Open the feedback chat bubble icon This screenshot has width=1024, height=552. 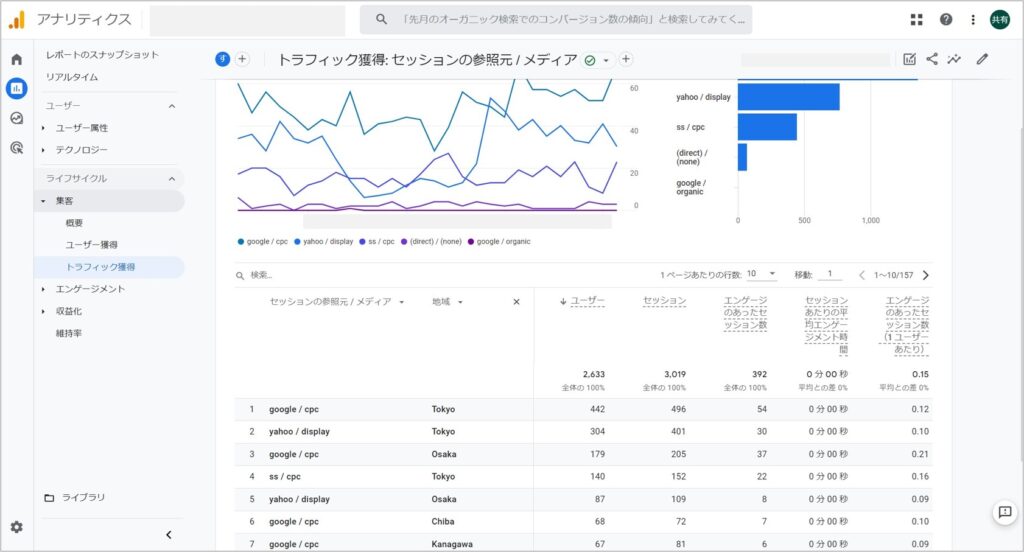1005,512
